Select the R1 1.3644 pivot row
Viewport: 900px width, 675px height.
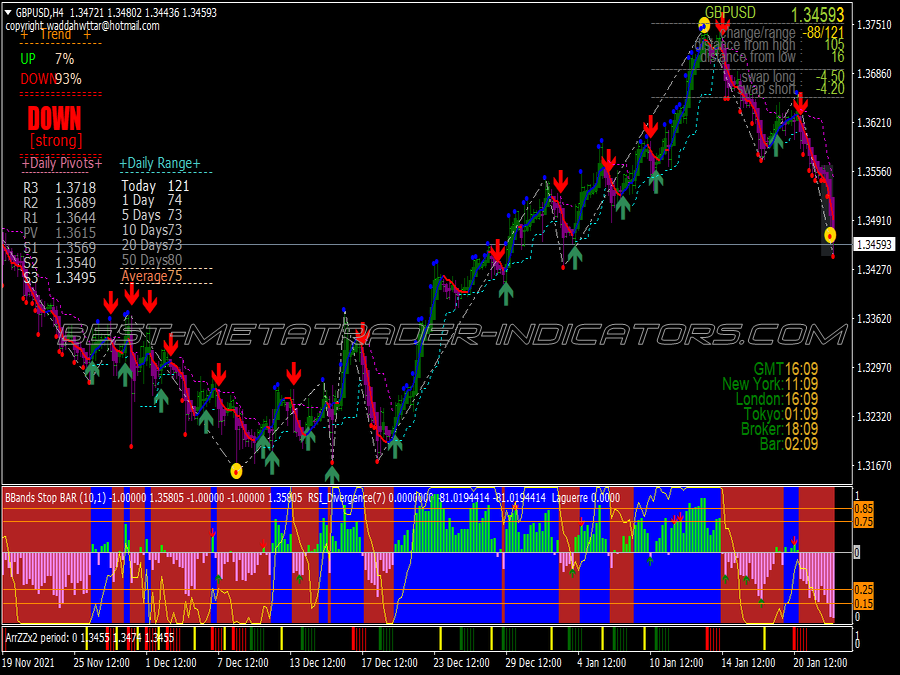[60, 218]
